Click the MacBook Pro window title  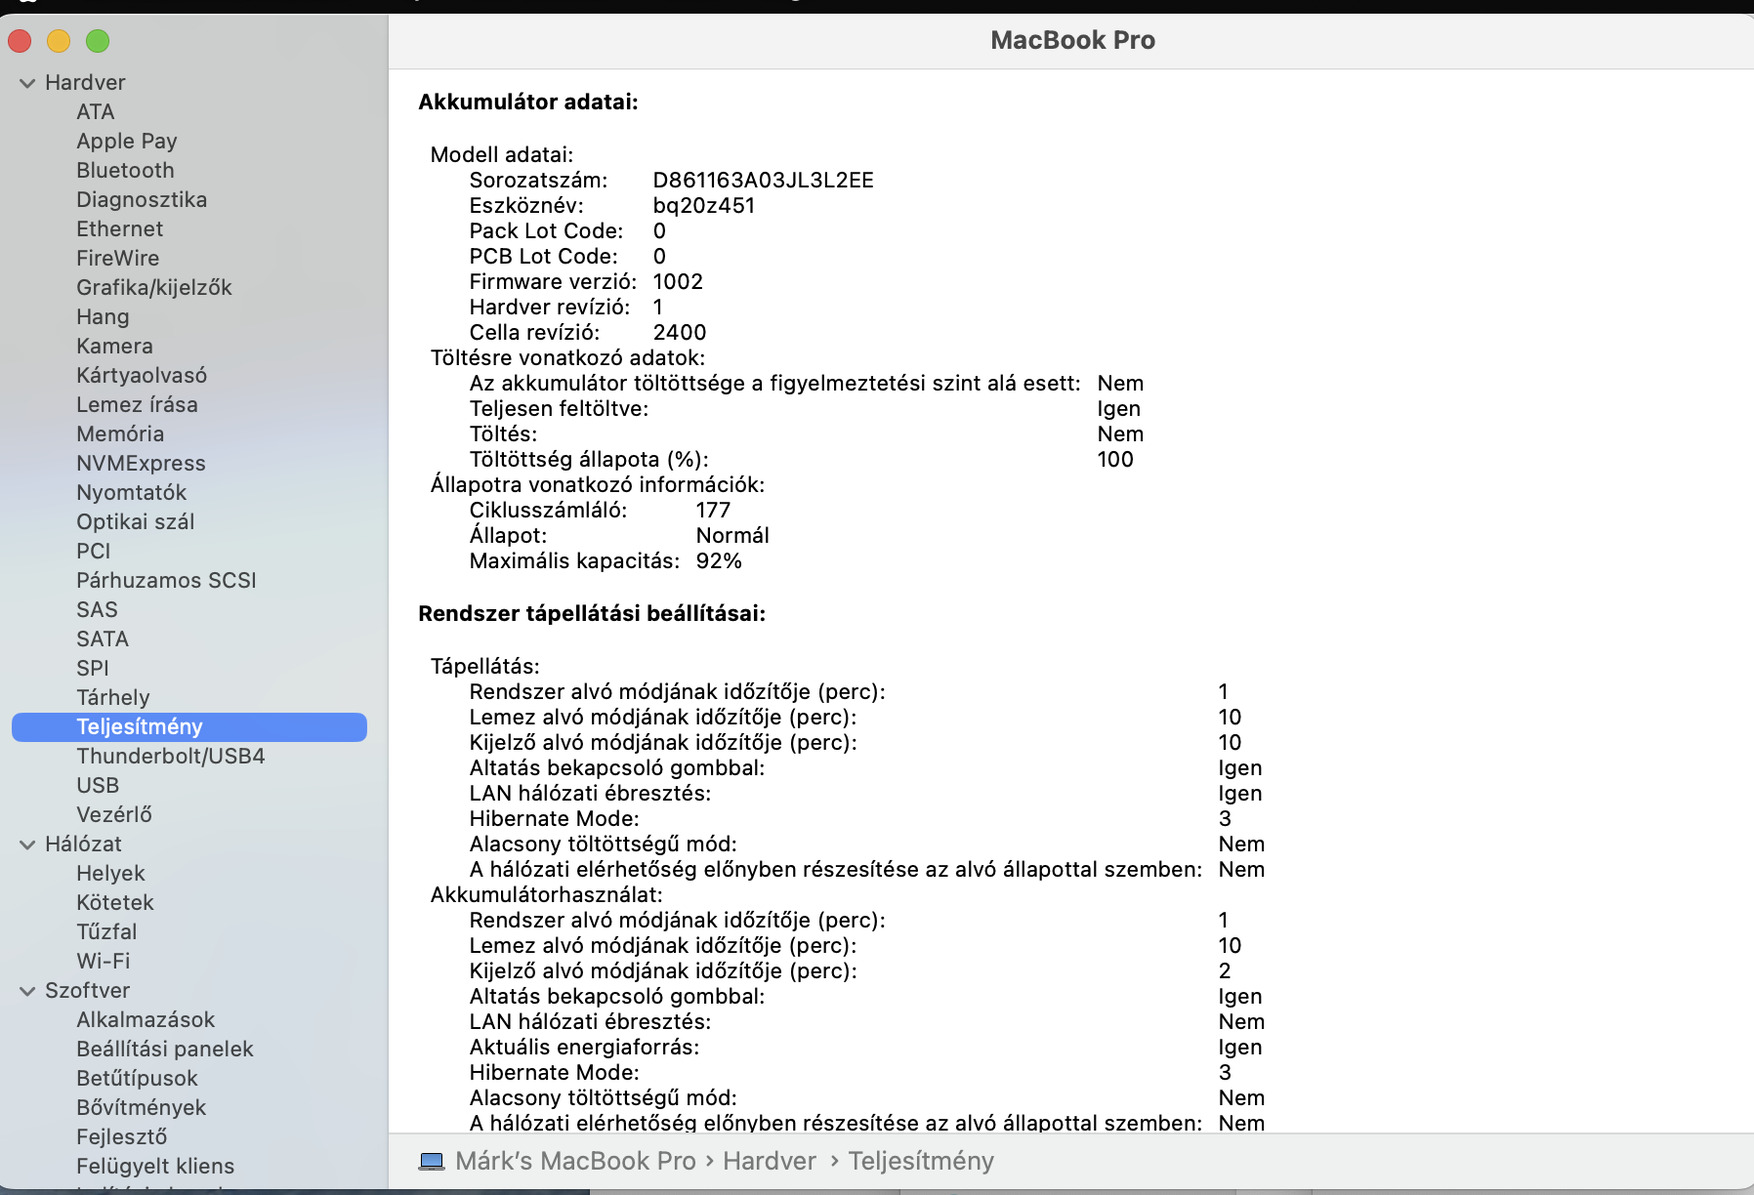[1072, 40]
